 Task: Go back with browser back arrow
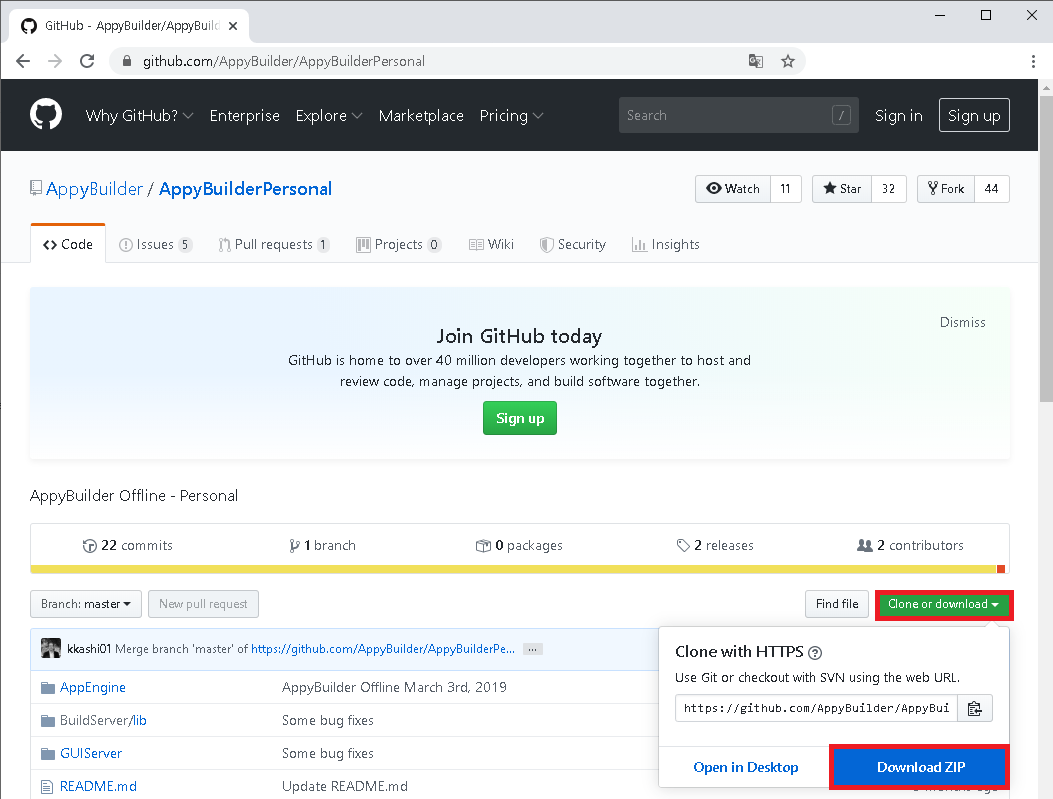(23, 61)
